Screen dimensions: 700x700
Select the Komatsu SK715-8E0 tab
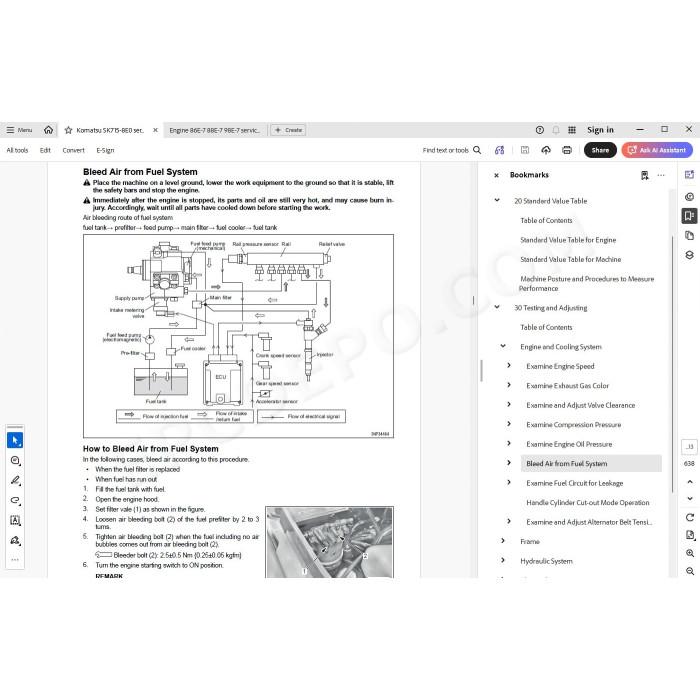click(109, 130)
